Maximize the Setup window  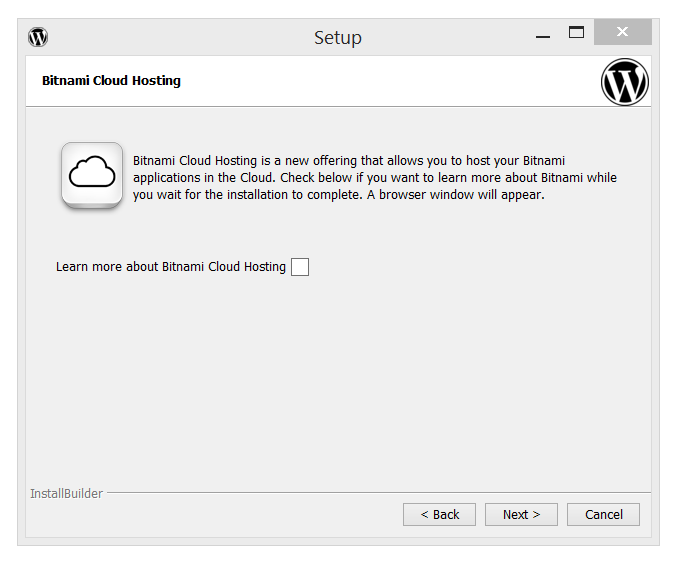coord(576,32)
